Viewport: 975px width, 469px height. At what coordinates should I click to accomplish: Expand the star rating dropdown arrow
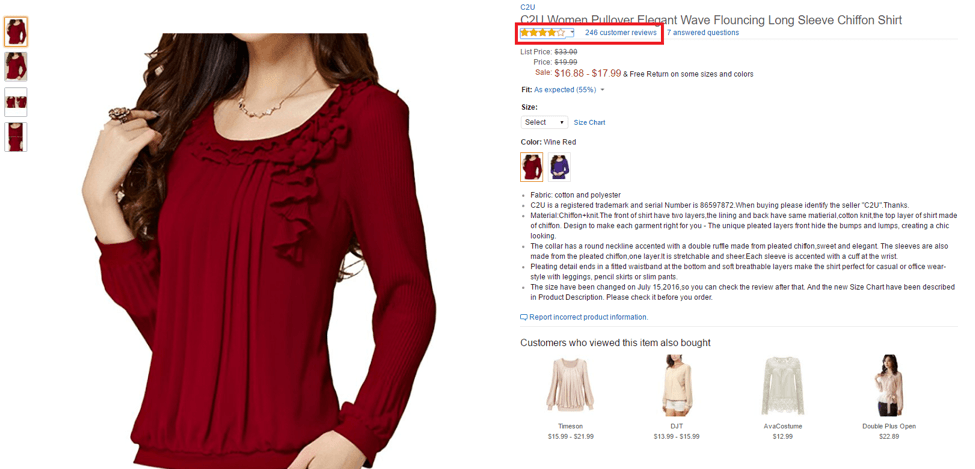(571, 32)
